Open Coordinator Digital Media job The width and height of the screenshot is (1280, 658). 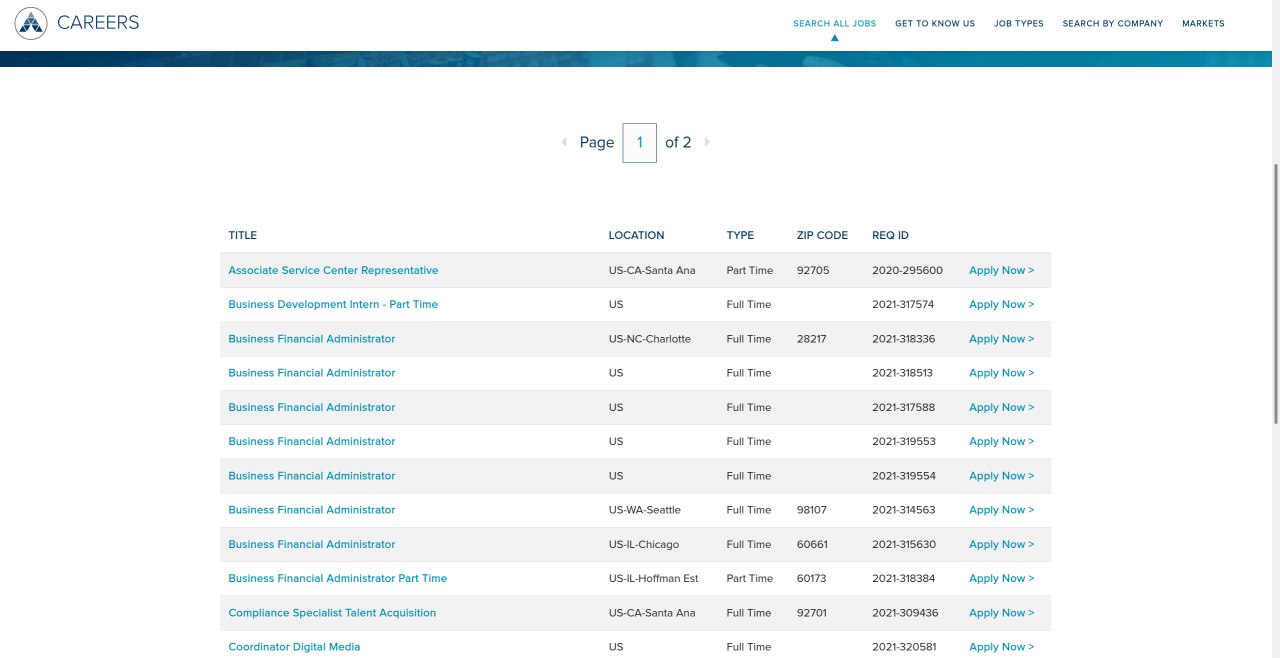coord(294,647)
